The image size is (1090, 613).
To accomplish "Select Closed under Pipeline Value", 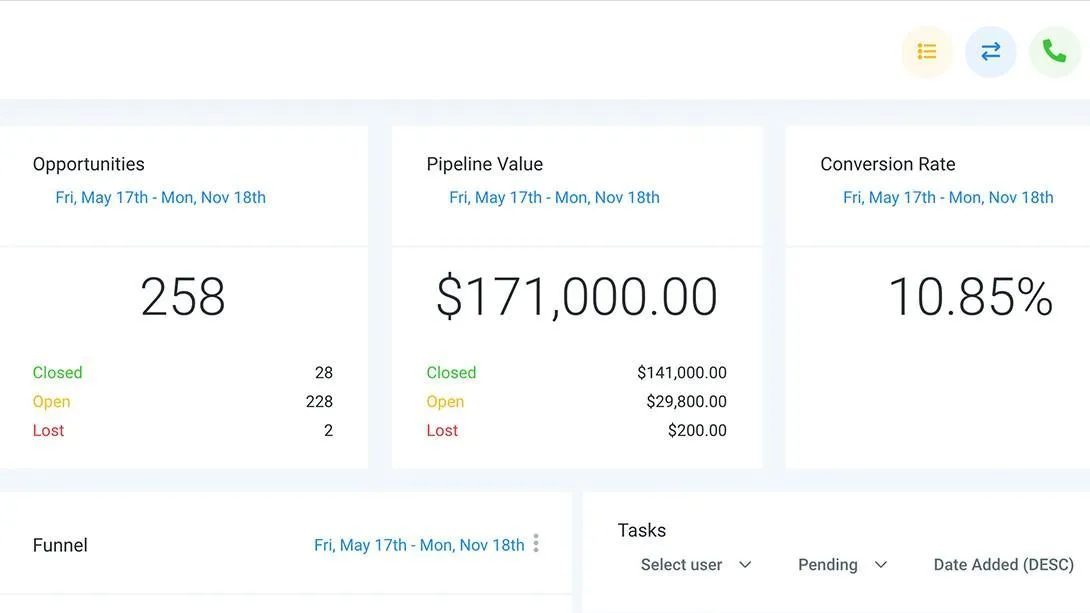I will (451, 373).
